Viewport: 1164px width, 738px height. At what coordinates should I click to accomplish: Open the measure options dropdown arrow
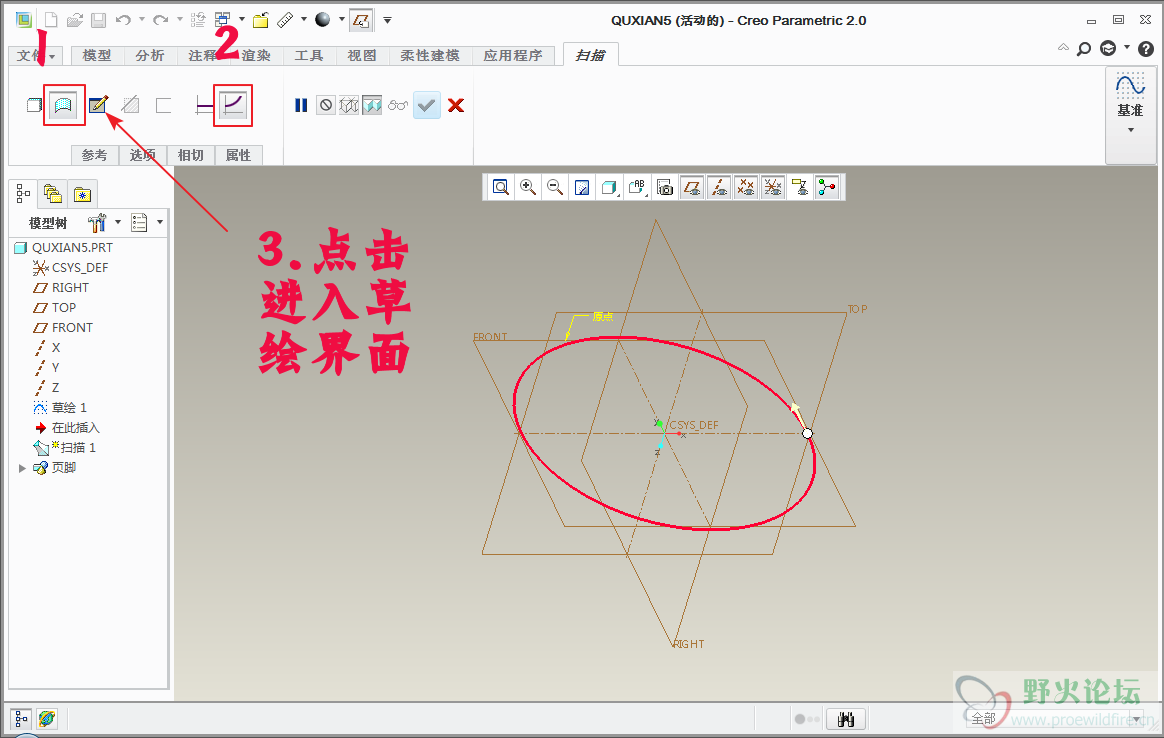pyautogui.click(x=304, y=19)
